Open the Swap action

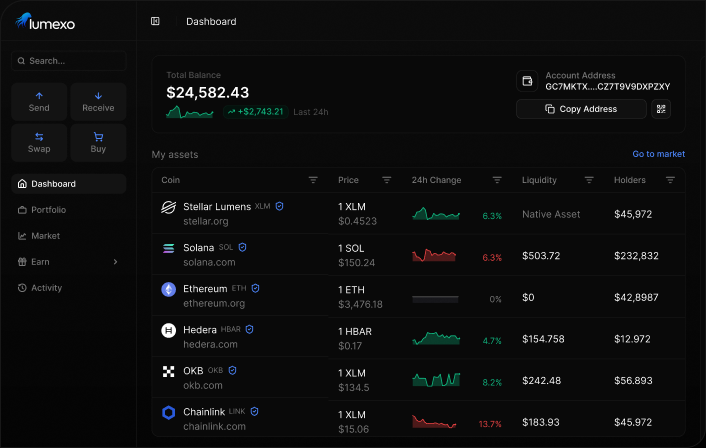pyautogui.click(x=39, y=143)
